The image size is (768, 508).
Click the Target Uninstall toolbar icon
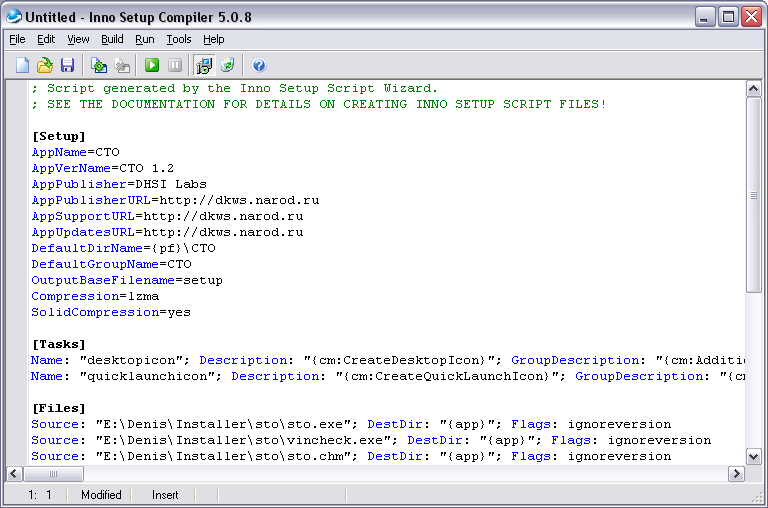(227, 65)
